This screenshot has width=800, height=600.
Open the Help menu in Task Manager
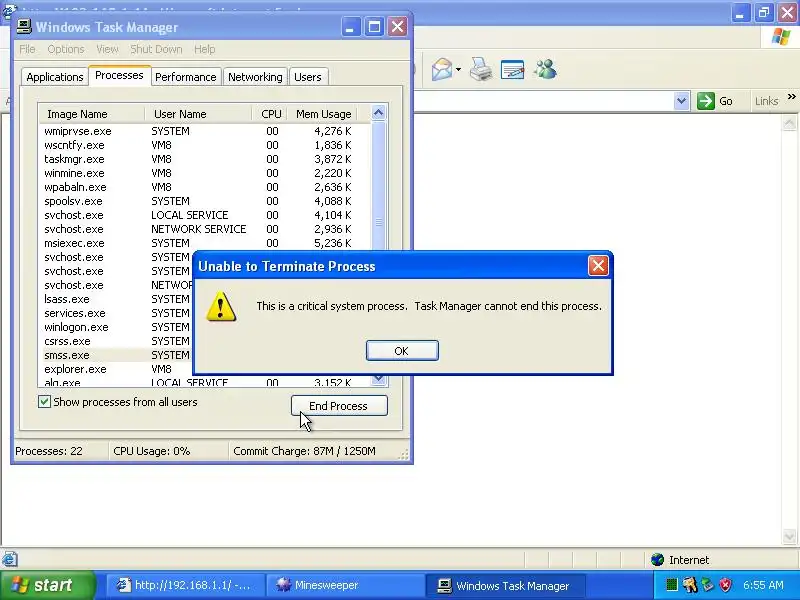(205, 49)
